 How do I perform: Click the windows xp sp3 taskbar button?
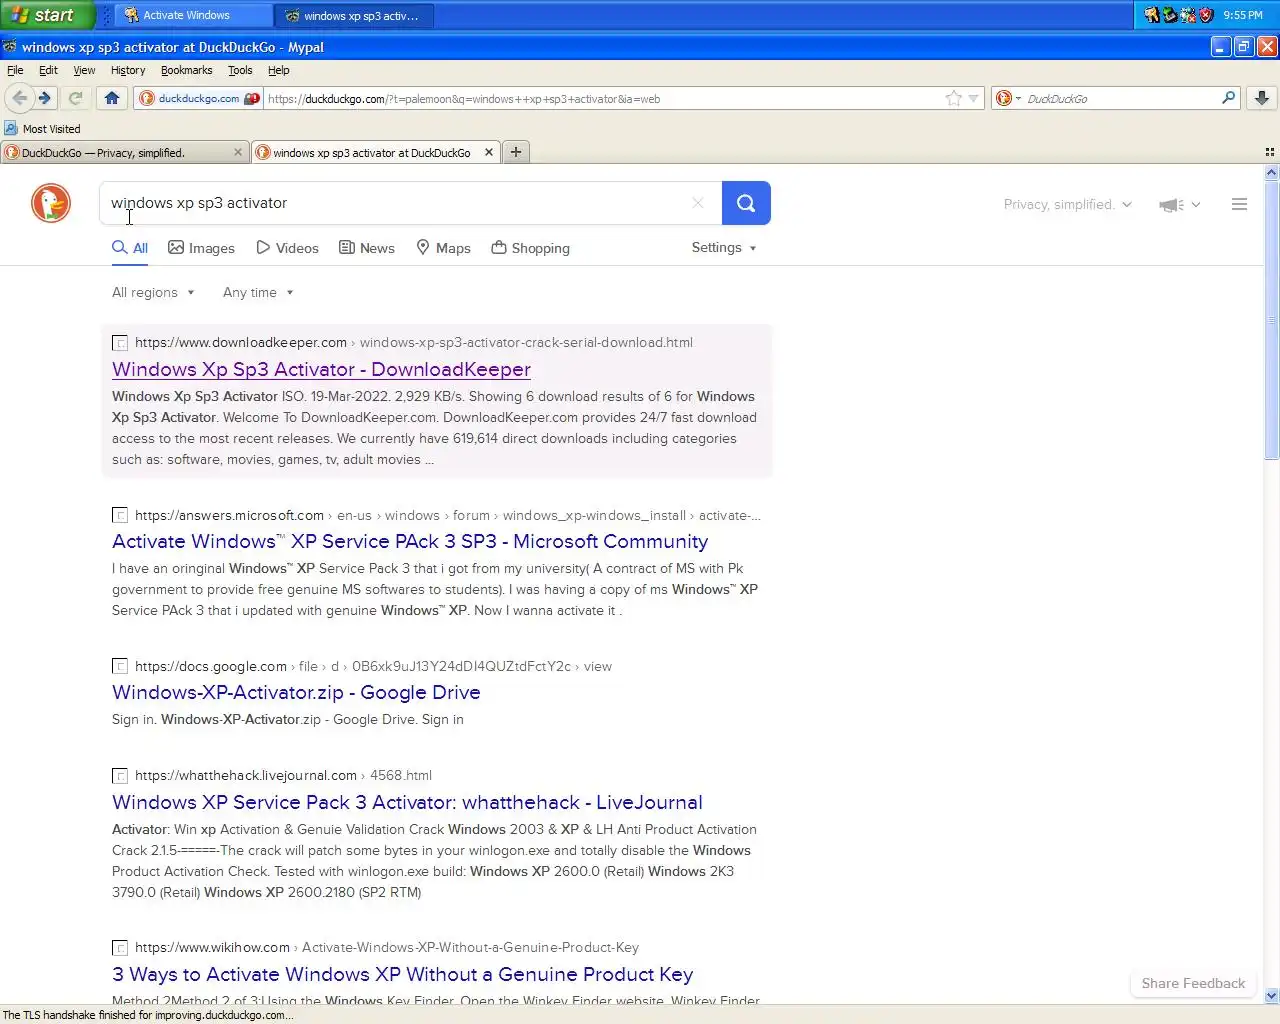pos(355,15)
